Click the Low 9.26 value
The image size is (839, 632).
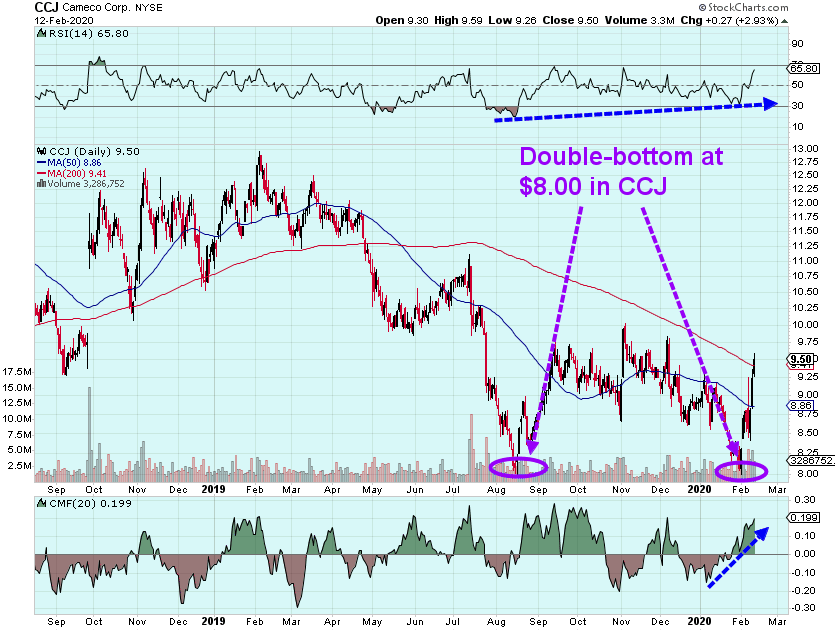(513, 20)
